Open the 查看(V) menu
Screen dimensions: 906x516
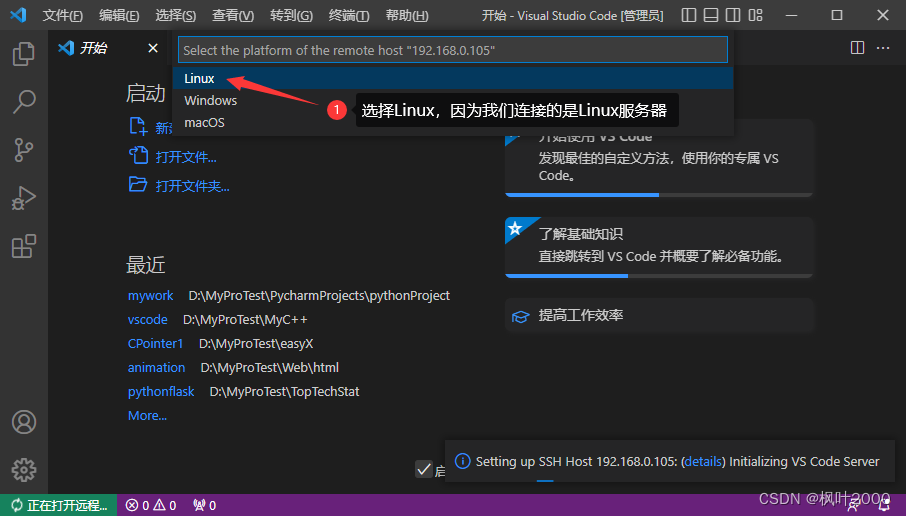(233, 16)
